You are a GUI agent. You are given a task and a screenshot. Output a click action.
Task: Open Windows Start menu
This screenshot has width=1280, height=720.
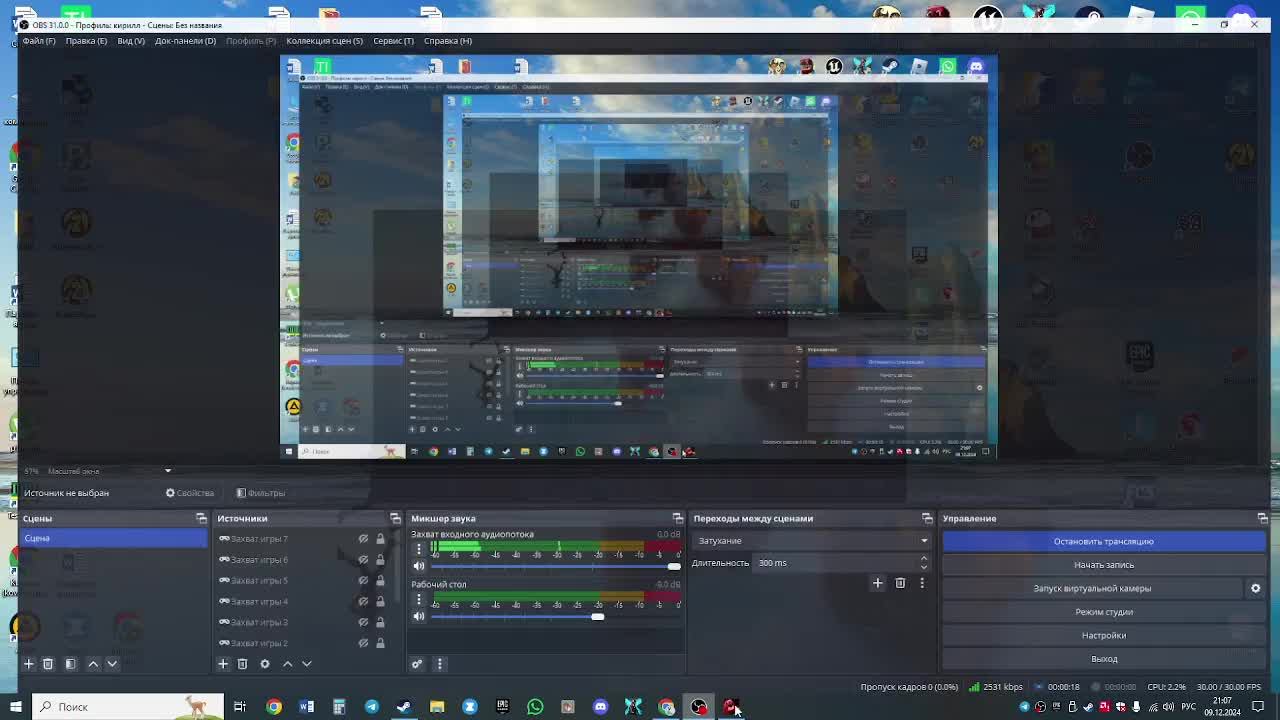[x=15, y=707]
